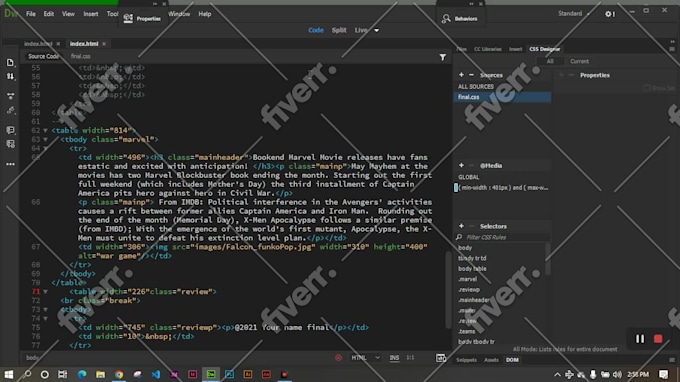Collapse code at line 62 table tag

(46, 131)
